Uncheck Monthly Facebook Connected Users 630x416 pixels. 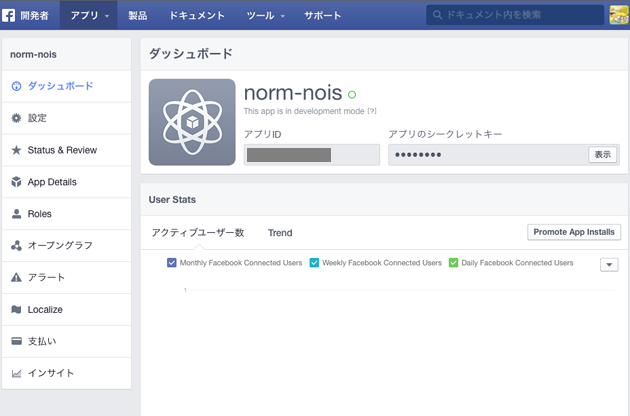(172, 263)
